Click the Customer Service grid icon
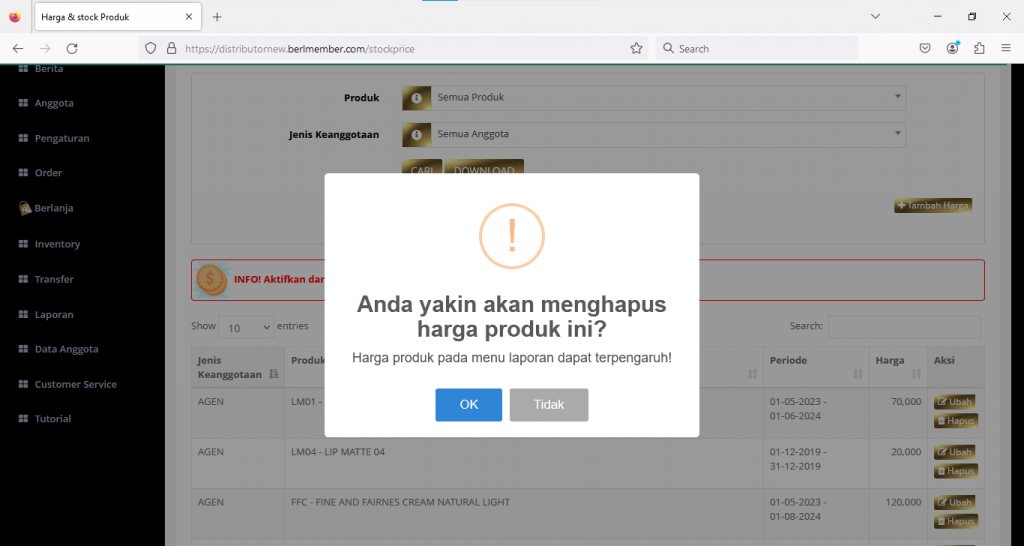 click(23, 384)
